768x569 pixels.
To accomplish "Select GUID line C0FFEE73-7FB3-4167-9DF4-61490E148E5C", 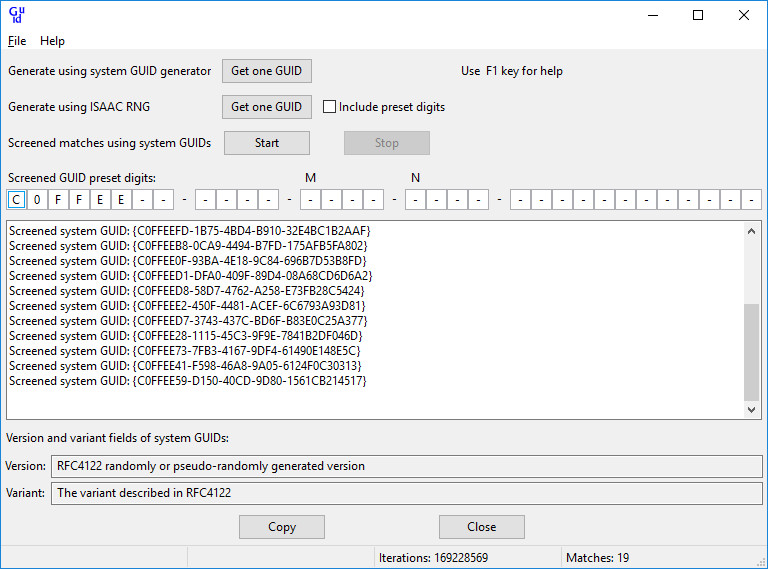I will coord(185,351).
